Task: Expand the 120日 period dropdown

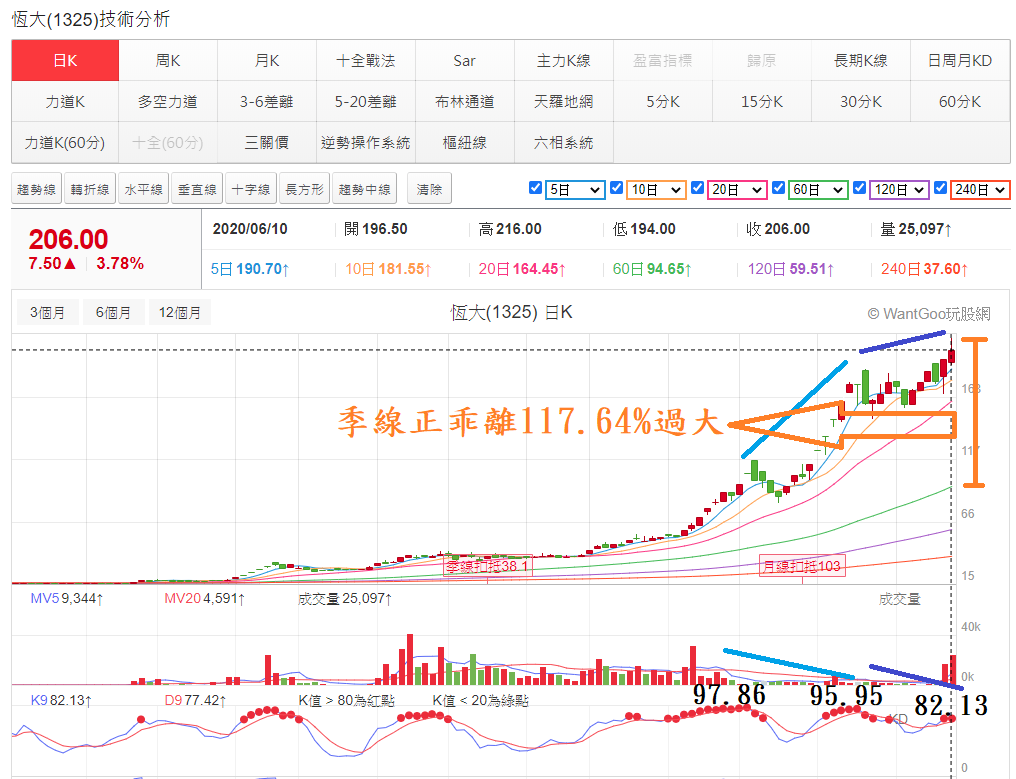Action: 899,190
